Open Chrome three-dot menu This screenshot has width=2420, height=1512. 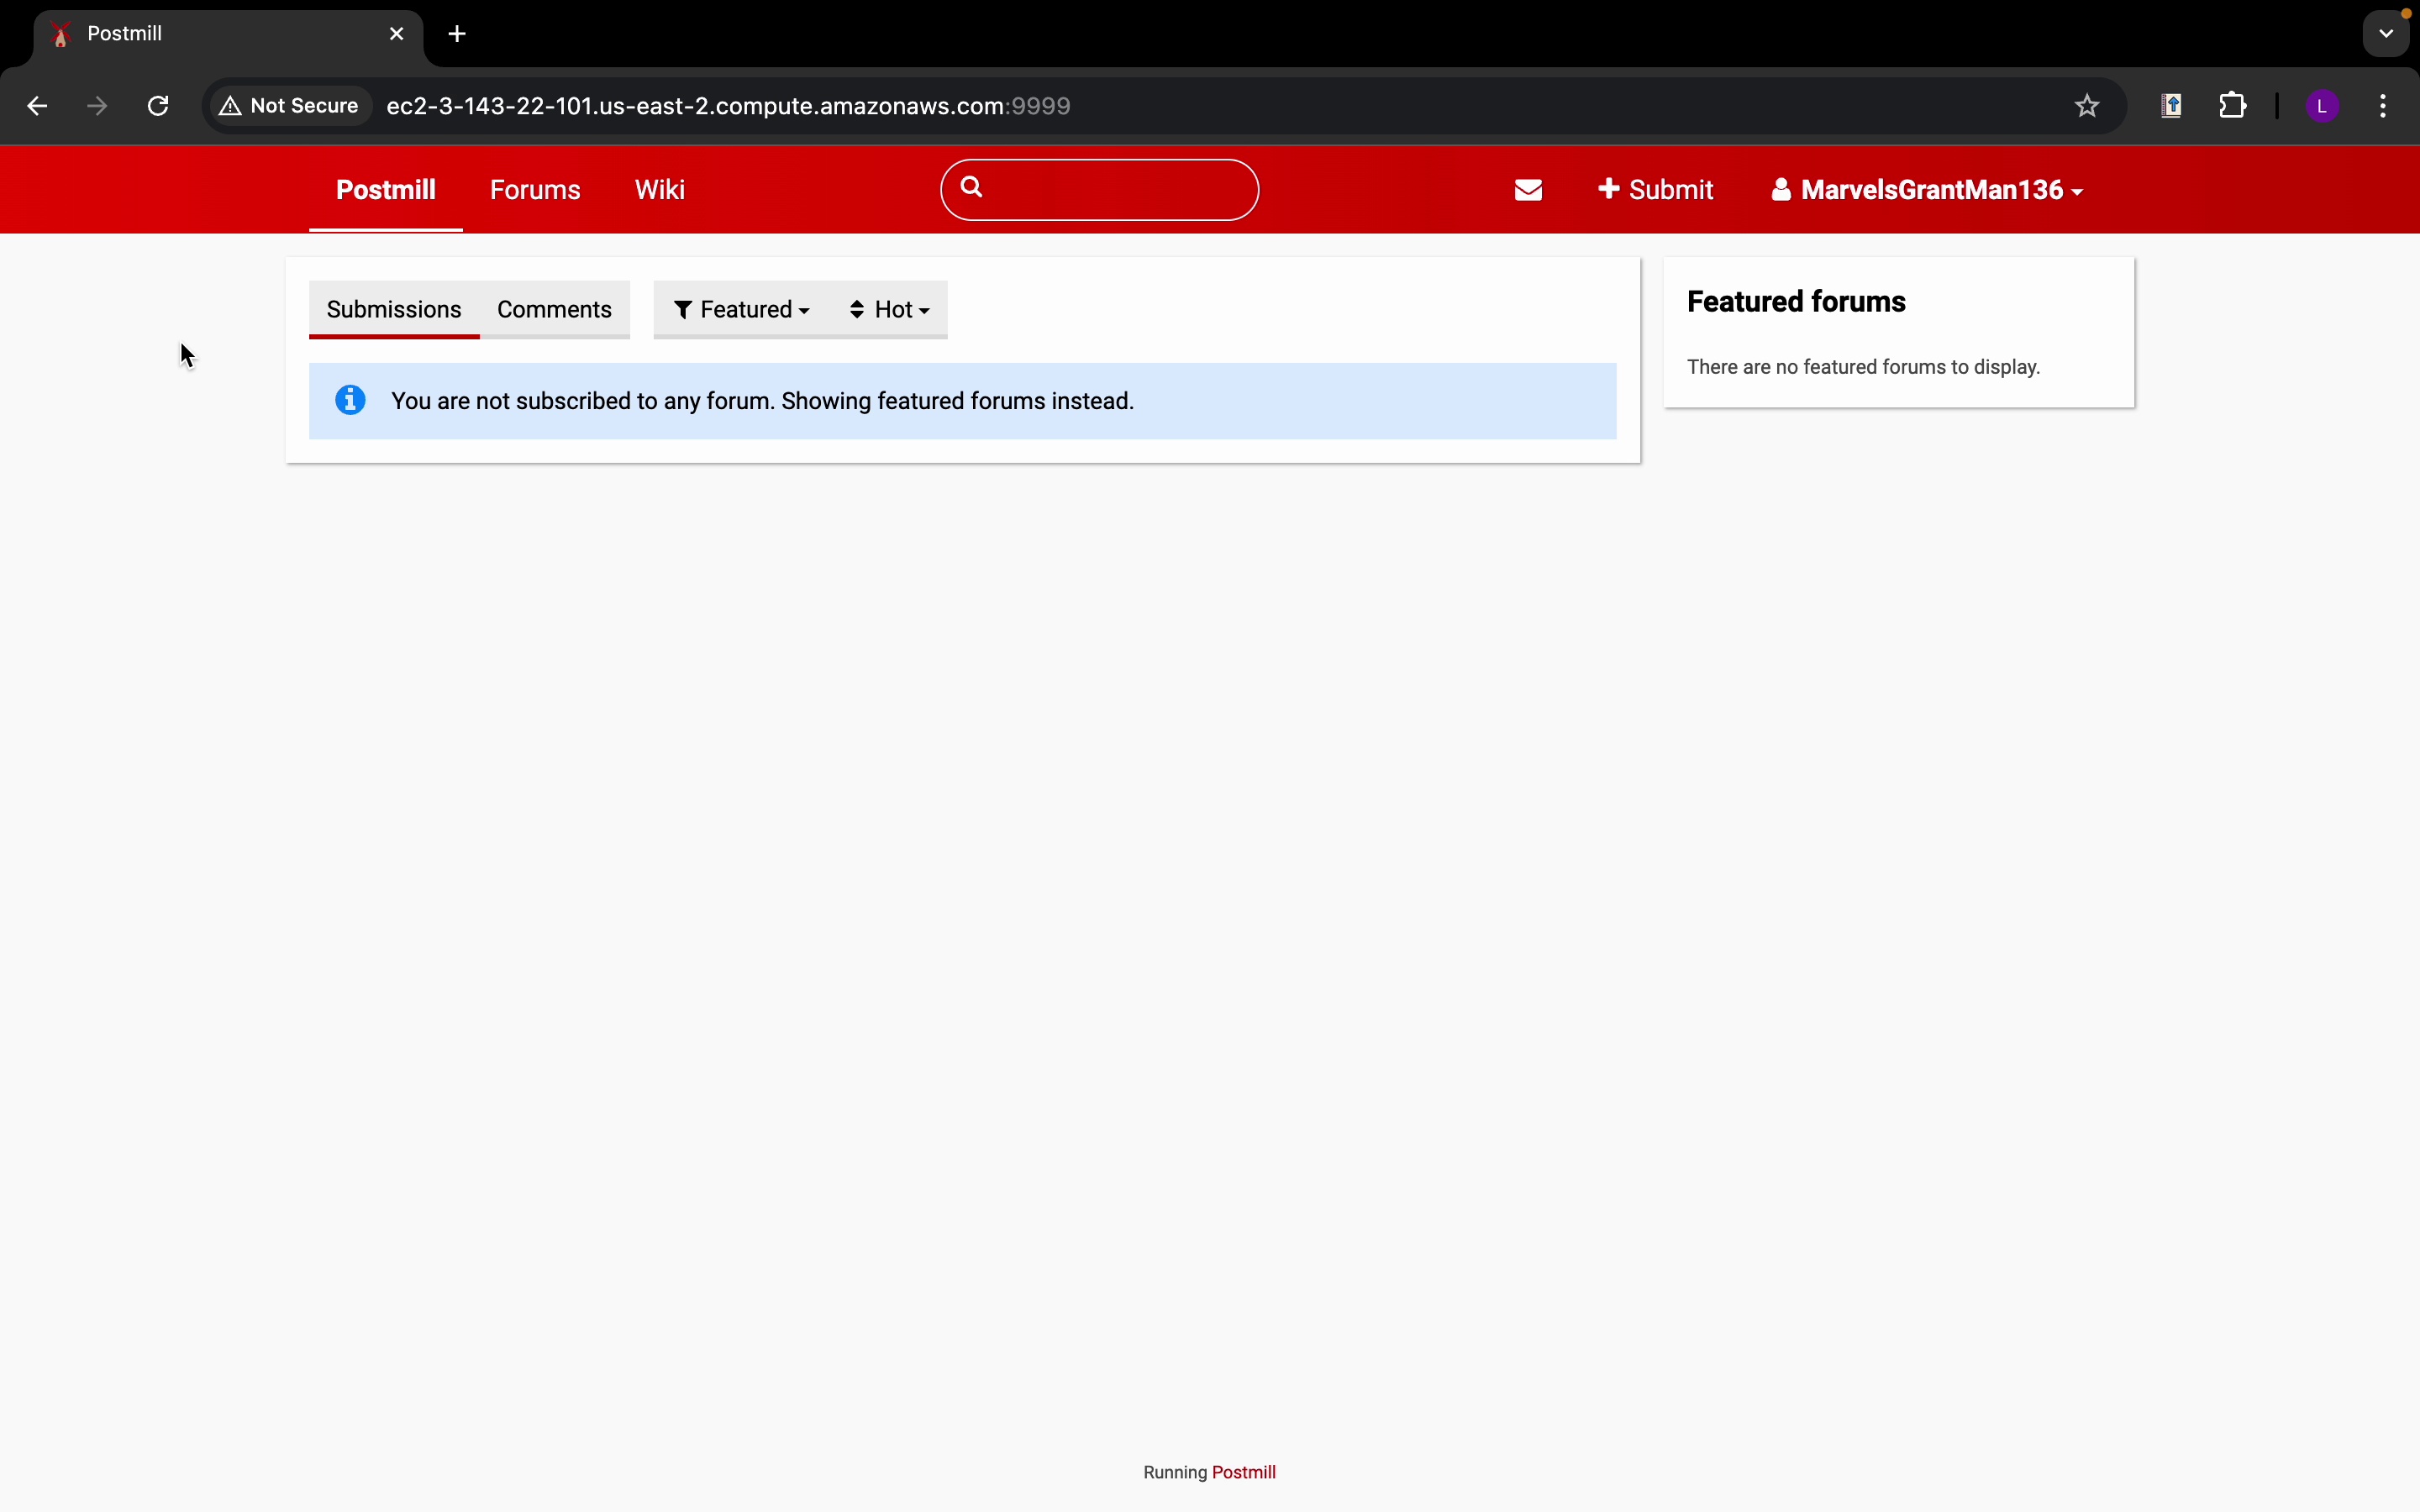pos(2384,106)
